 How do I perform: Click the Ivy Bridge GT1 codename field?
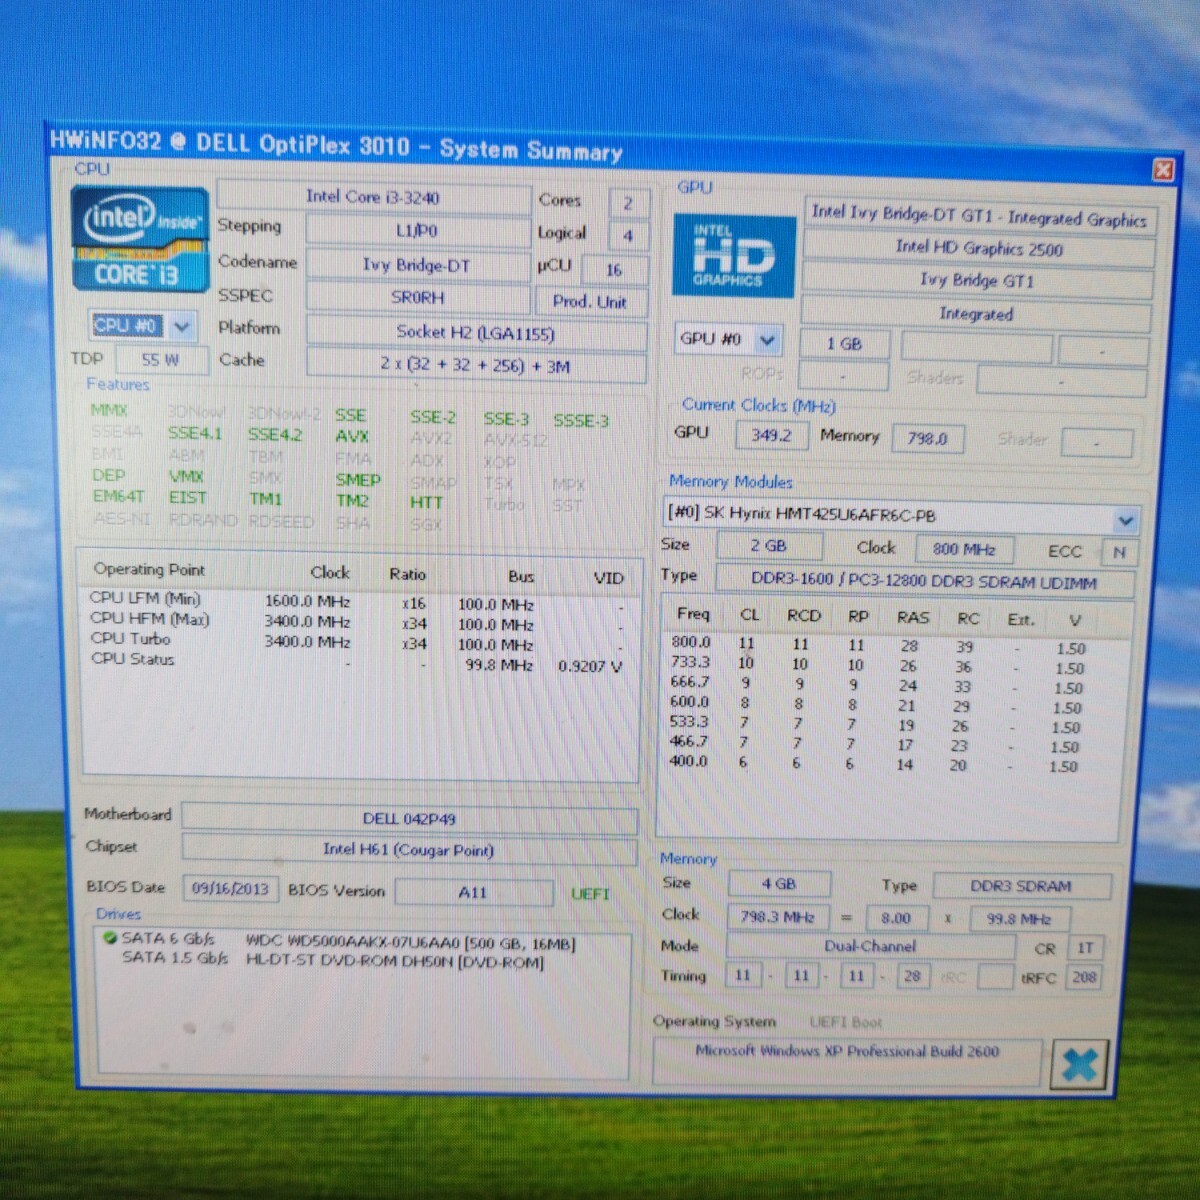pos(977,281)
